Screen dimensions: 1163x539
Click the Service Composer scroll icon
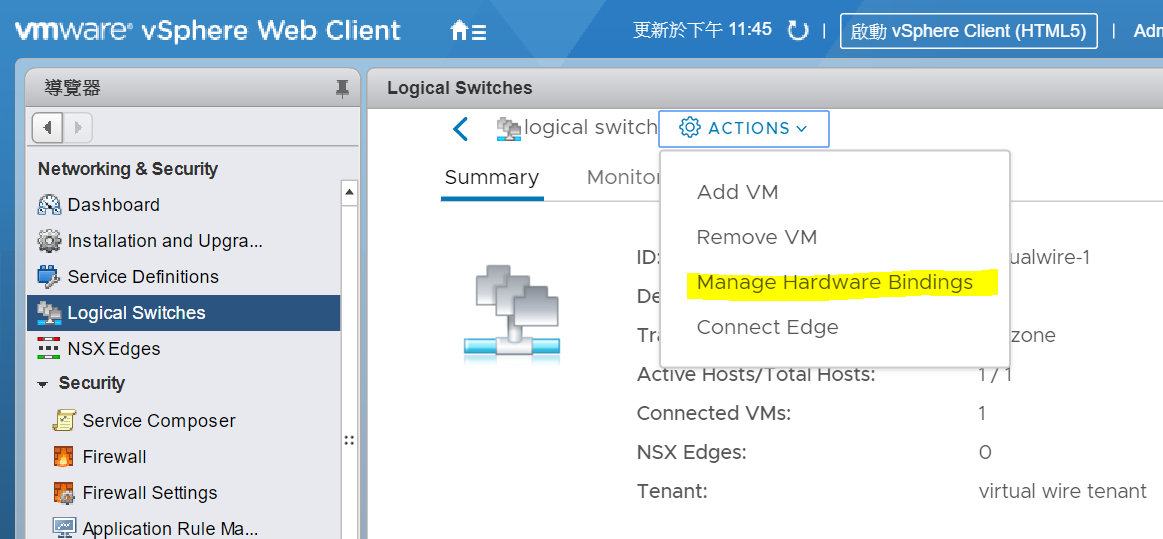(x=64, y=420)
